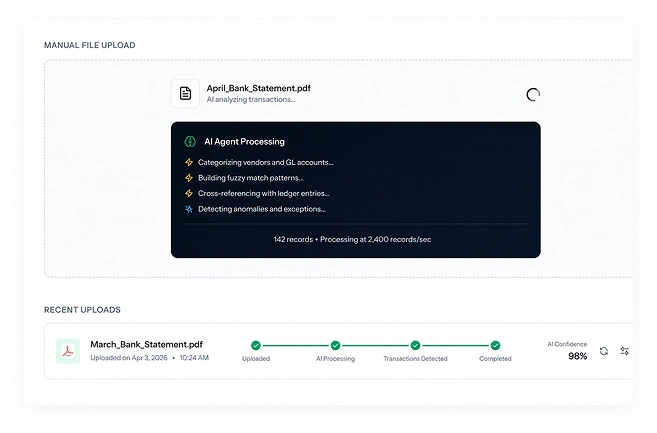
Task: Click 'Cross-referencing with ledger entries...' line
Action: 264,193
